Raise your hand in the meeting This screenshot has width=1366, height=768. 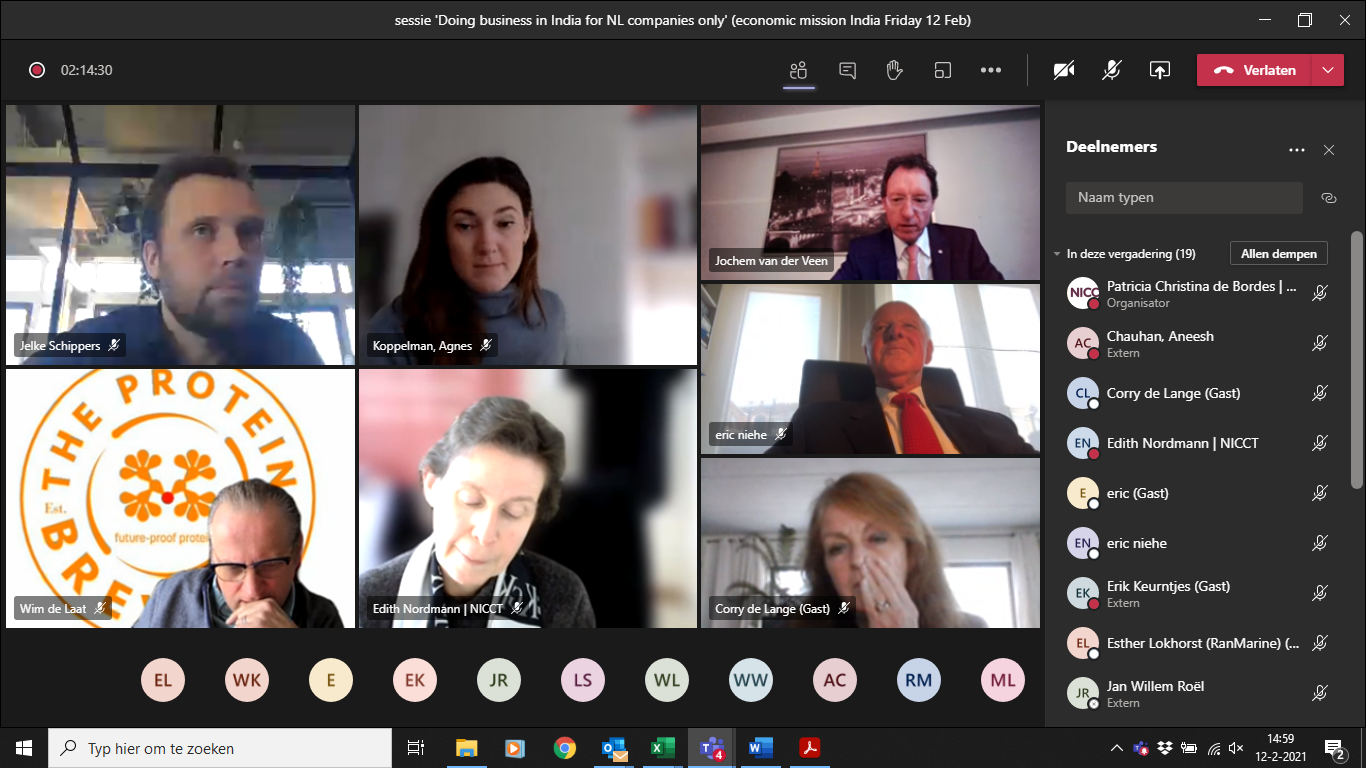894,70
